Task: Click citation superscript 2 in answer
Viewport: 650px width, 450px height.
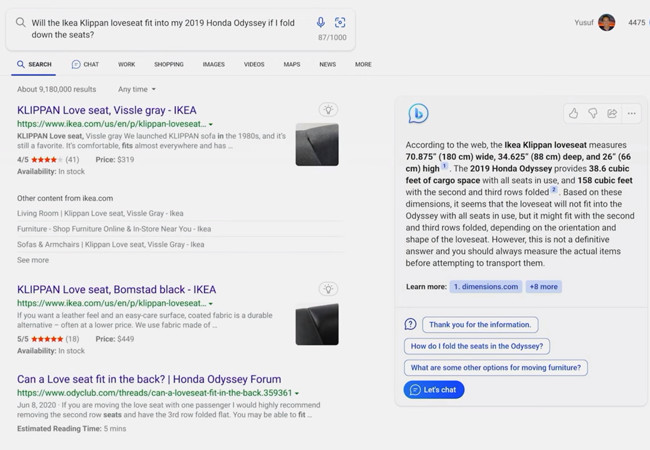Action: (554, 189)
